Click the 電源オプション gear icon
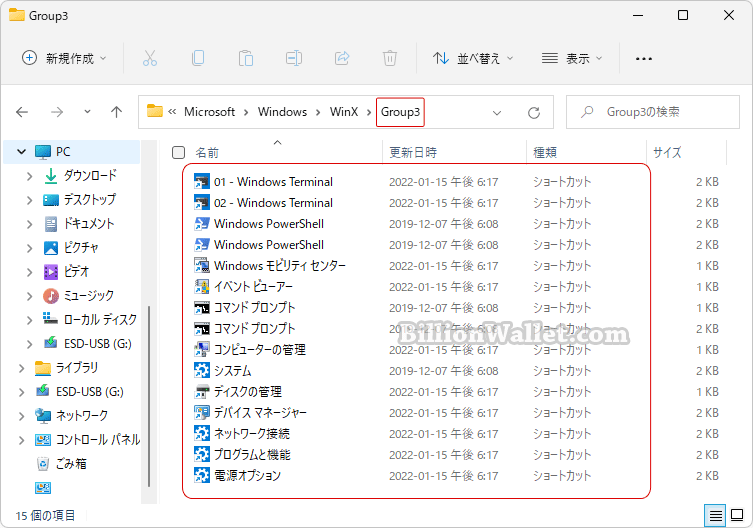Viewport: 753px width, 528px height. (202, 476)
